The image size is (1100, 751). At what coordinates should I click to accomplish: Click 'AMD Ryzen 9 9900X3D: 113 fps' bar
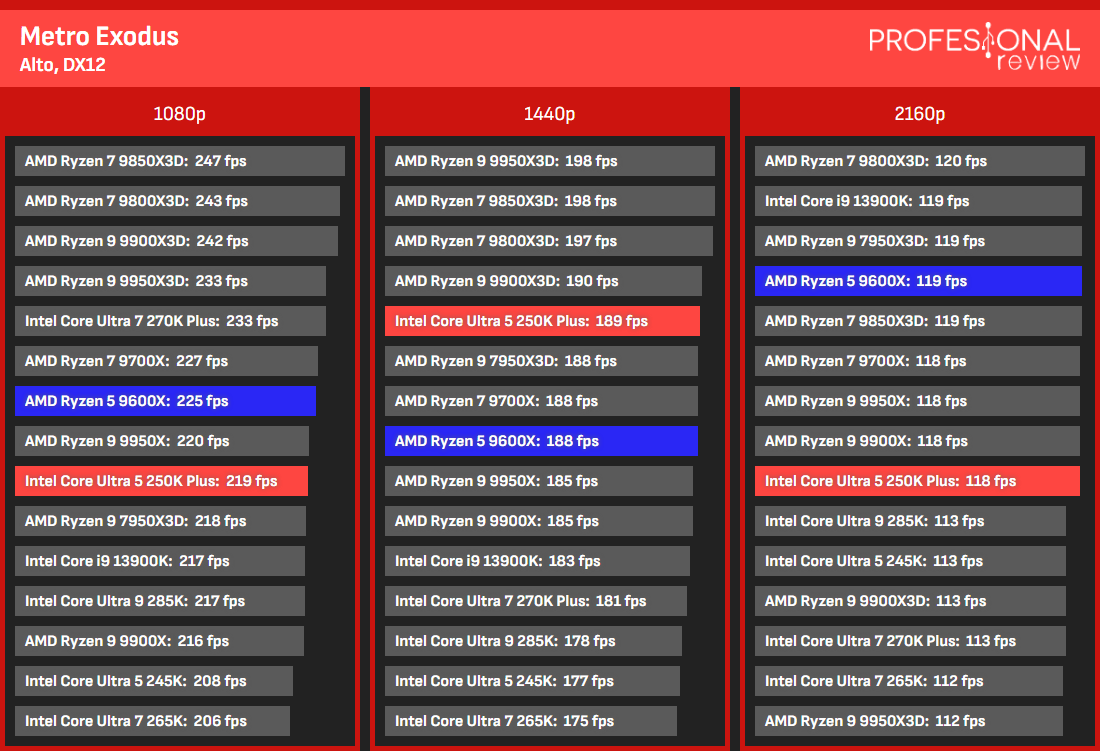[x=911, y=600]
